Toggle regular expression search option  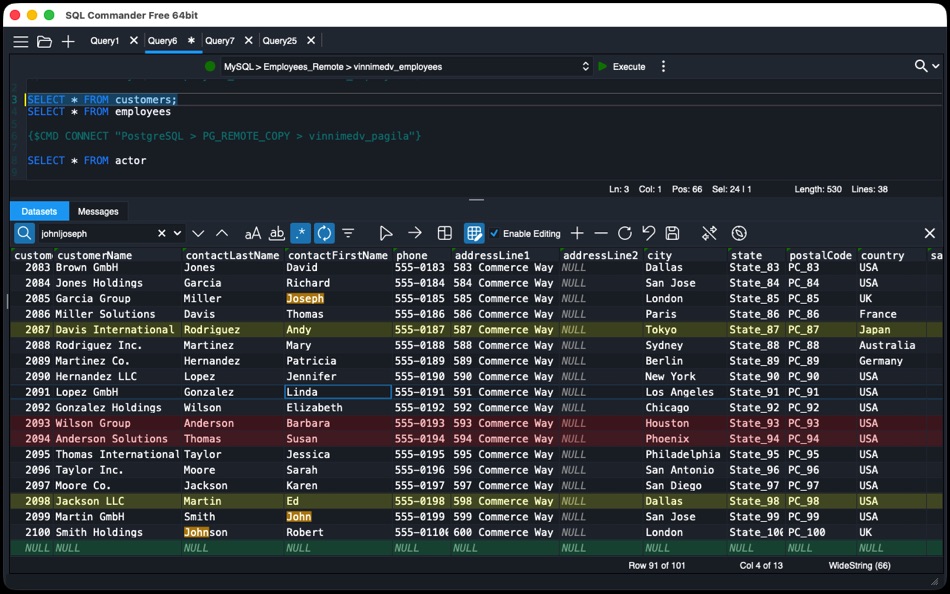[x=301, y=233]
